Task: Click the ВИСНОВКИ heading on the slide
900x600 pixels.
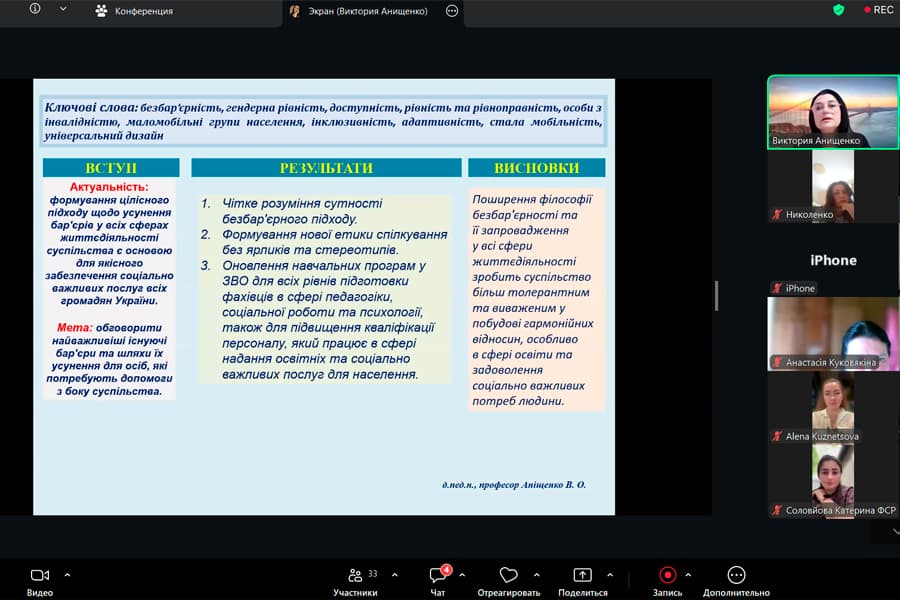Action: [x=537, y=168]
